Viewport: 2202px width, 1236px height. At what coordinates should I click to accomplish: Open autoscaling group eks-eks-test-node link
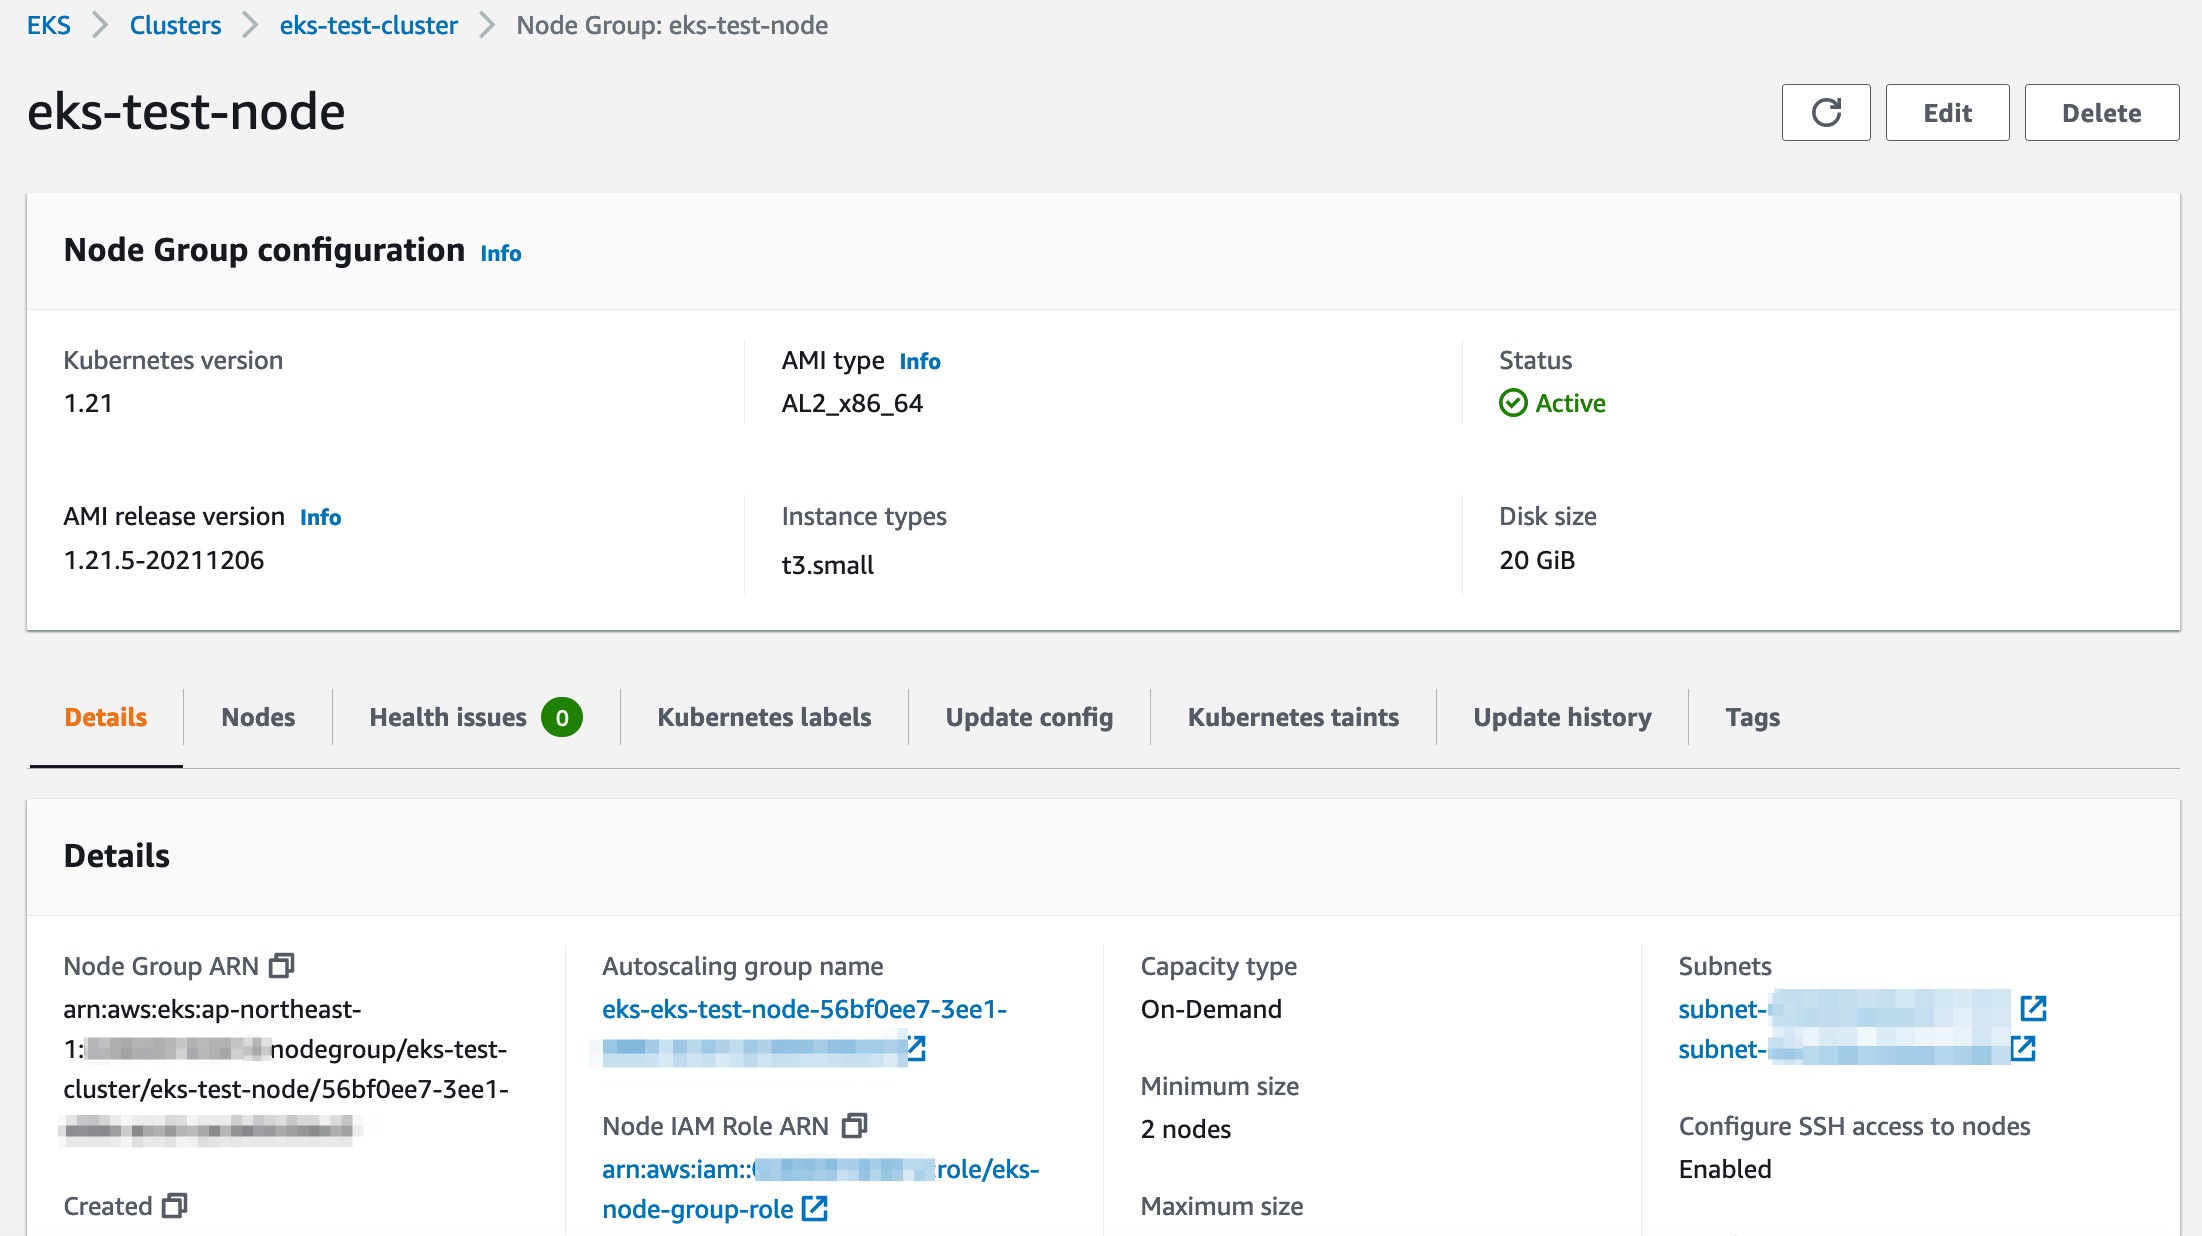[x=804, y=1009]
